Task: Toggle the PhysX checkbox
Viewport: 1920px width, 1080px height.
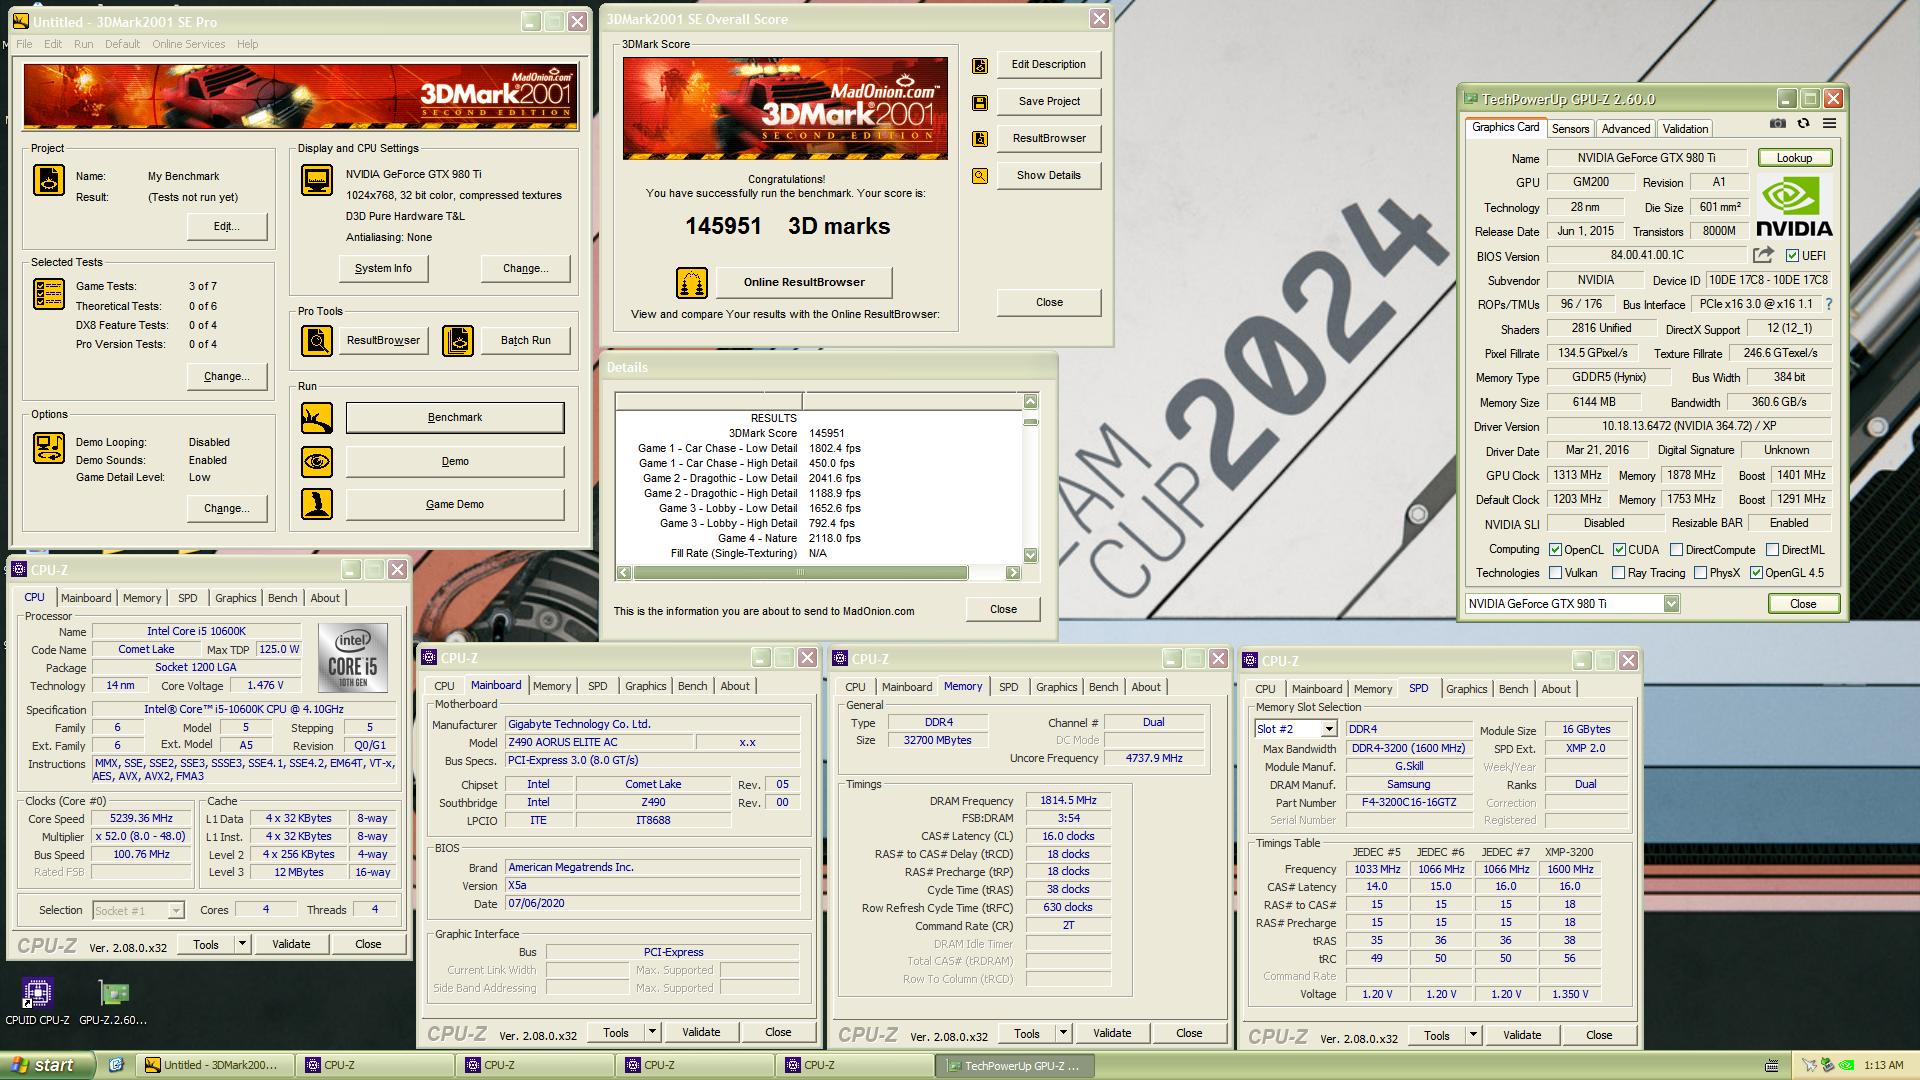Action: pyautogui.click(x=1700, y=573)
